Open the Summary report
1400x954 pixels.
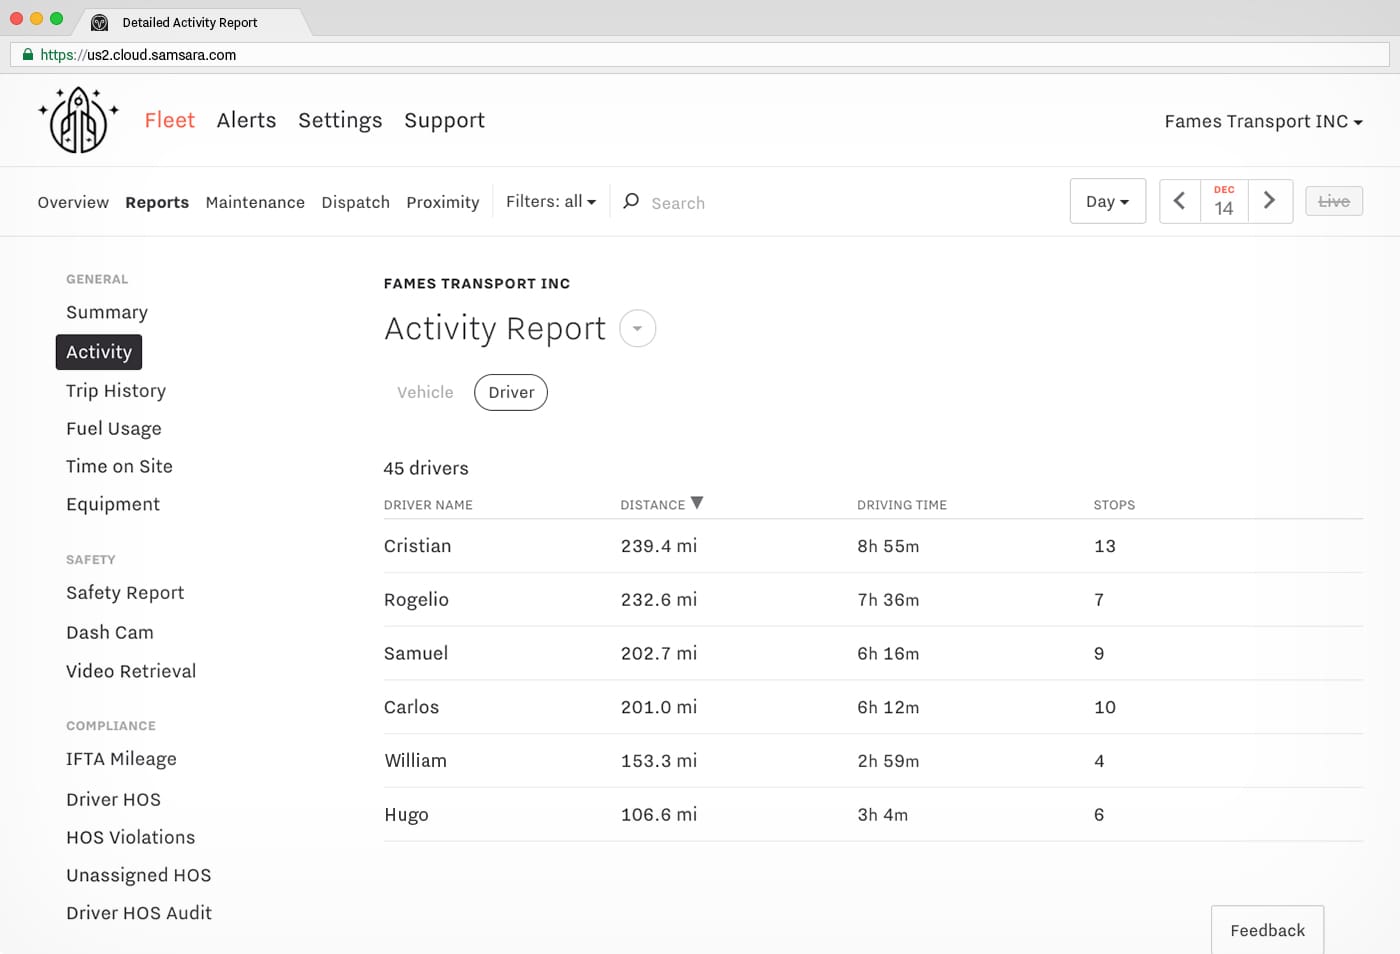[x=107, y=312]
